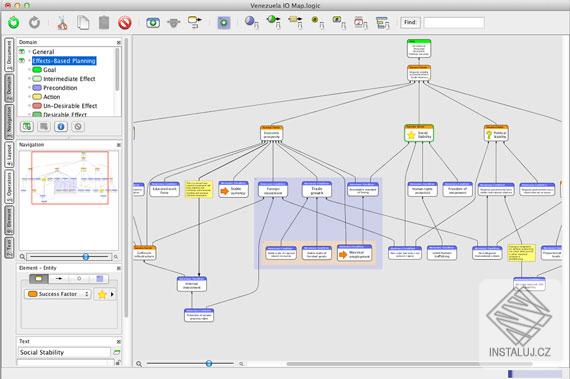Click the highlighted blue square with green dot
The image size is (570, 379).
tap(224, 23)
